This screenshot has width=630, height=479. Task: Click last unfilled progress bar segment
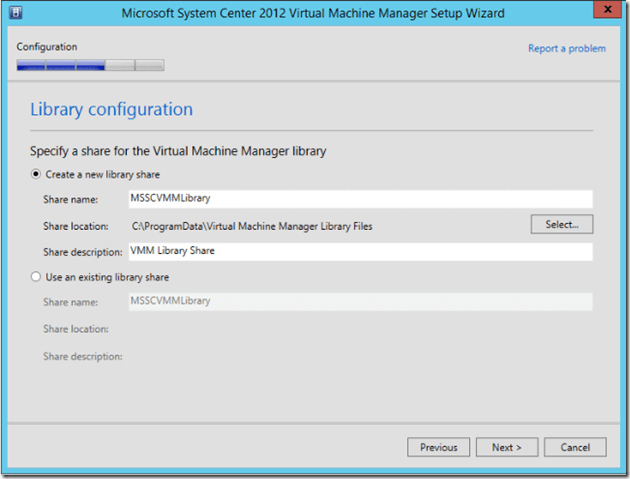click(149, 66)
